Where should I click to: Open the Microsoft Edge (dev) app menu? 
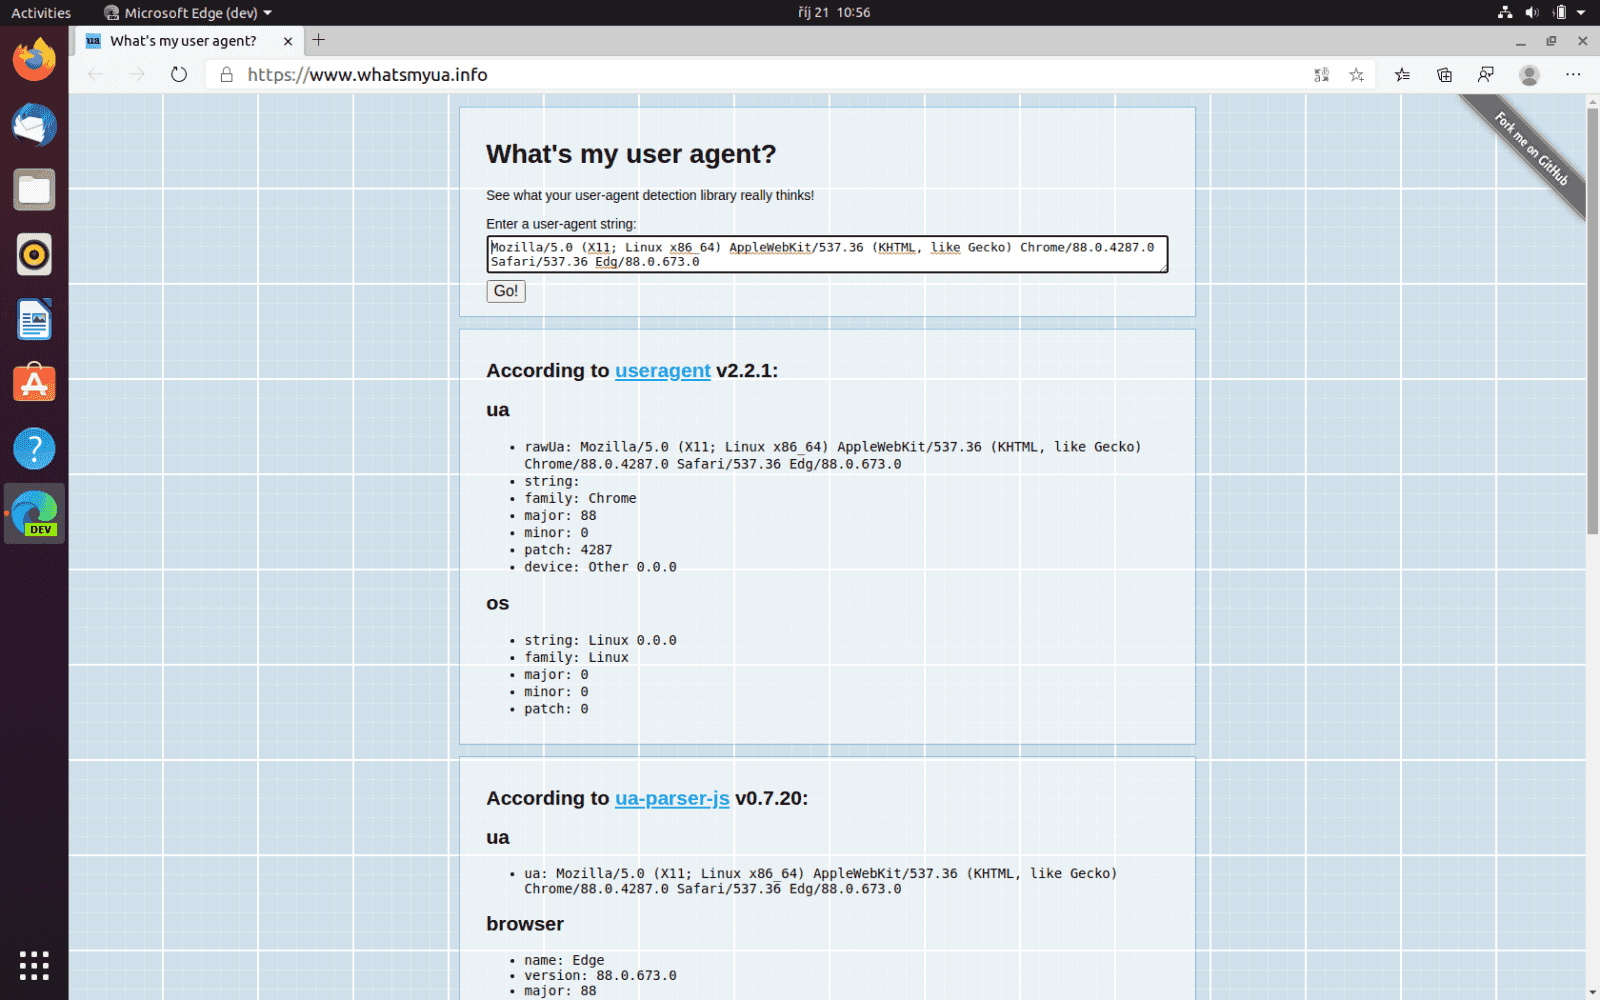188,13
